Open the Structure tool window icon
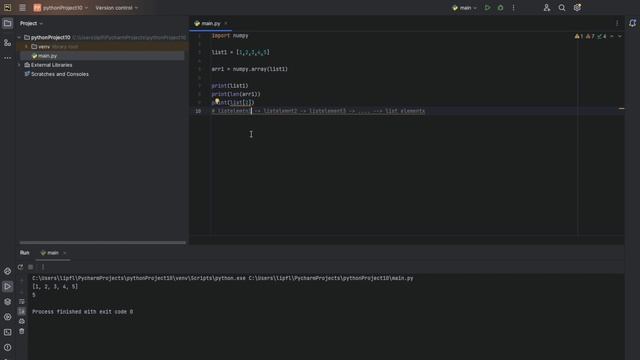This screenshot has width=640, height=360. (x=7, y=42)
